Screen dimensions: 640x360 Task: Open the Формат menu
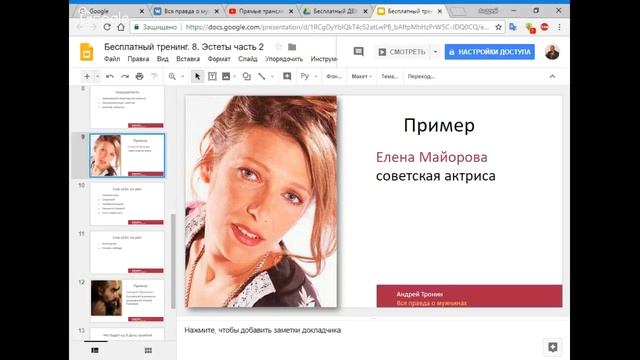(x=219, y=59)
